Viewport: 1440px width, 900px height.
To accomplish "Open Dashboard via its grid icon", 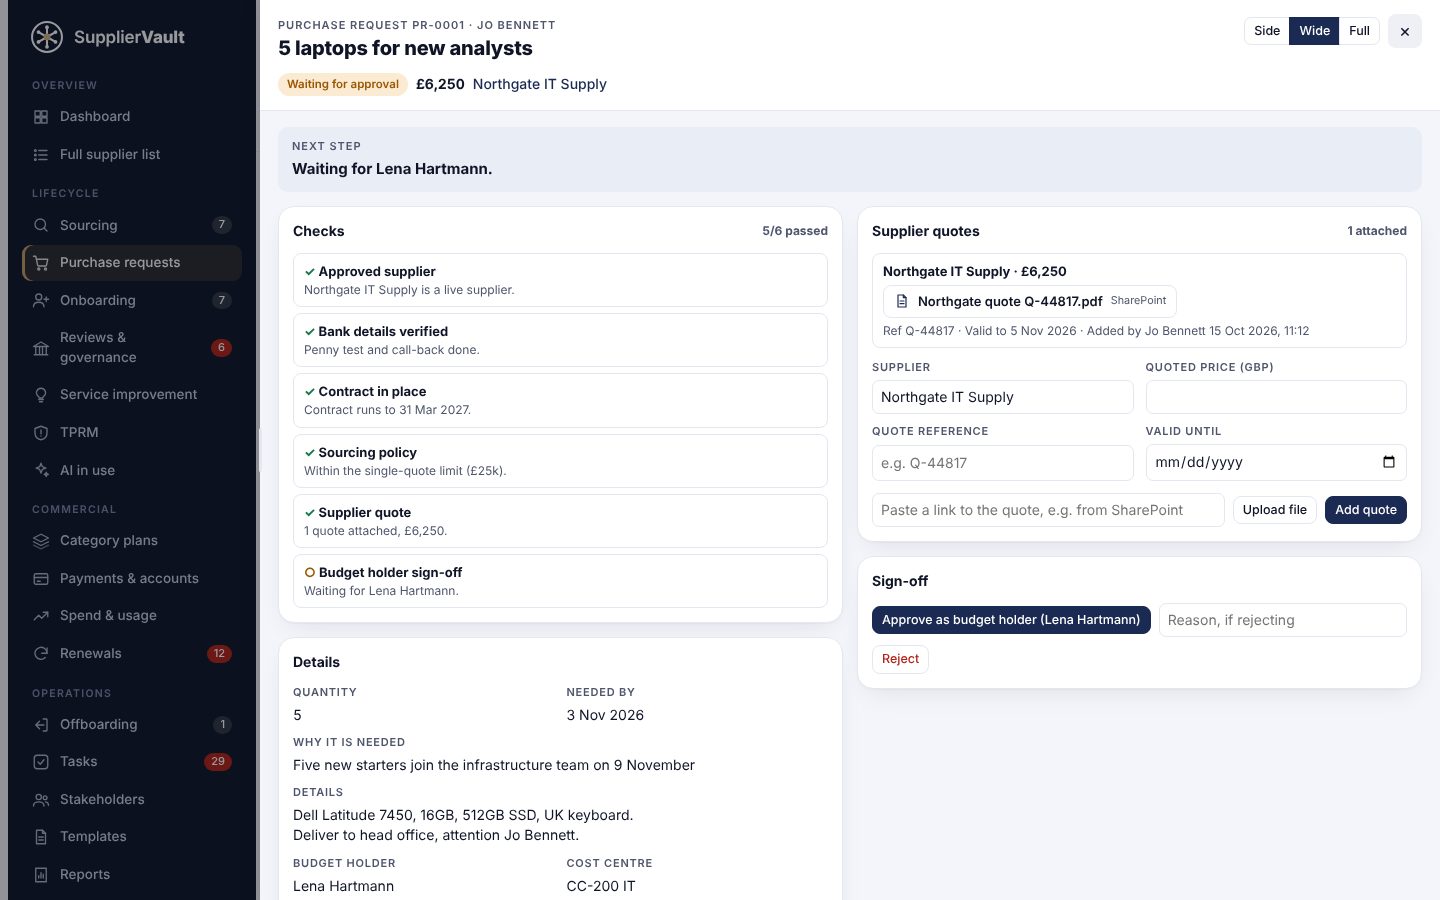I will (x=41, y=117).
